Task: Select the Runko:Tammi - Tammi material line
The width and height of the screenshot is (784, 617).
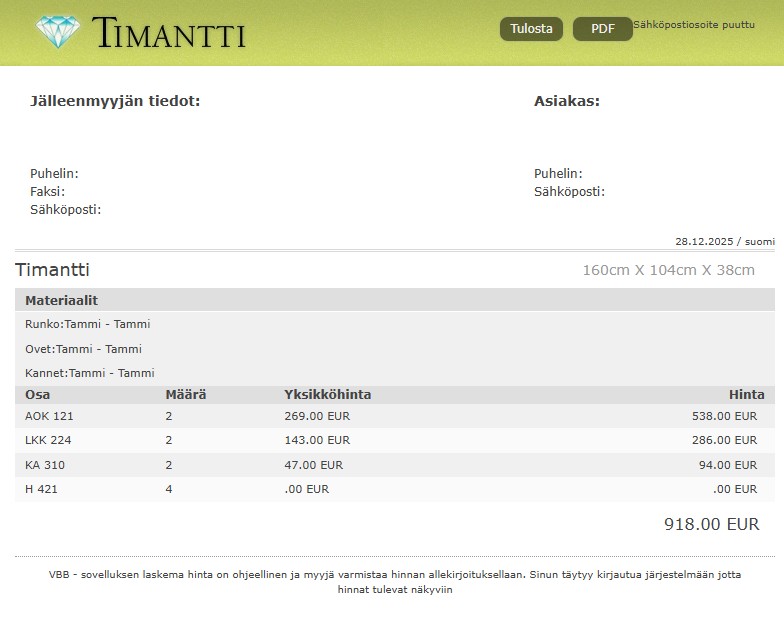Action: point(87,324)
